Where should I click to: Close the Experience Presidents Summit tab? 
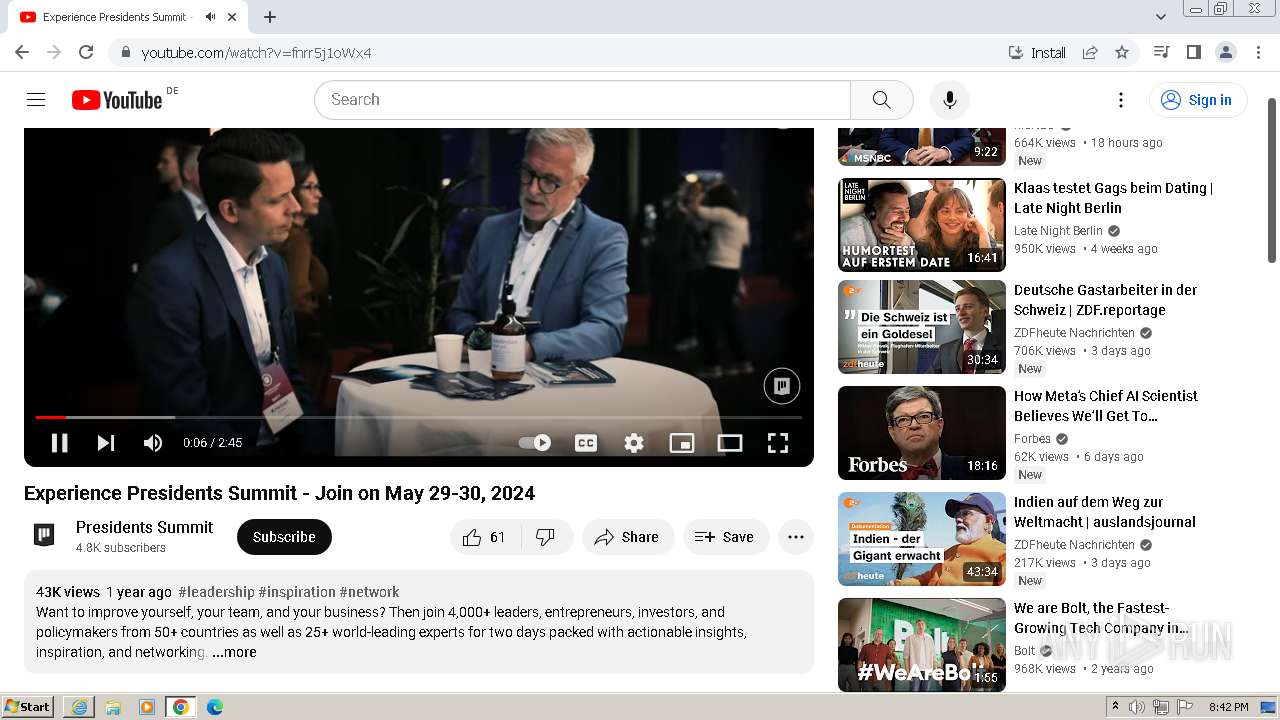point(232,17)
